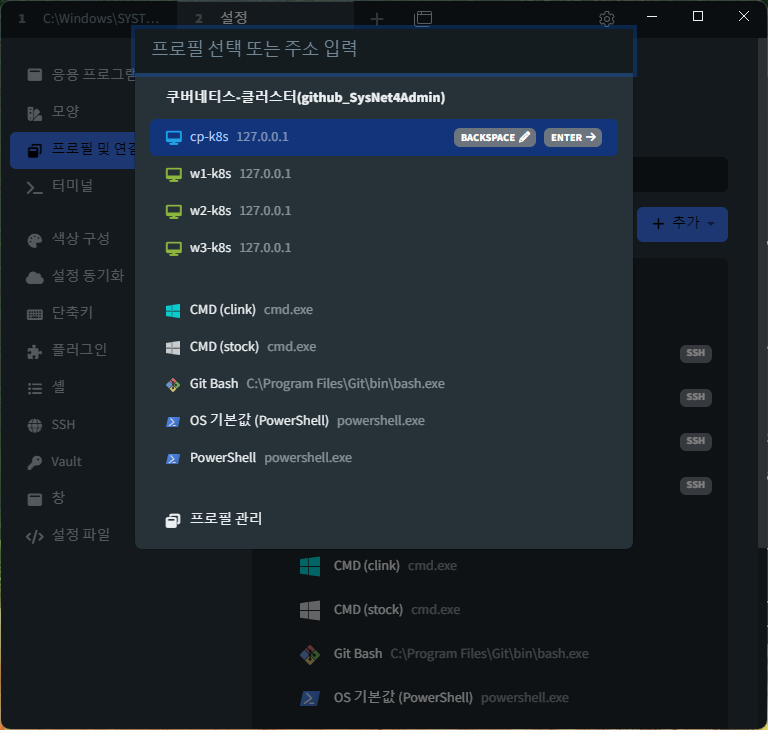The image size is (768, 730).
Task: Click the keyboard icon beside 단축키
Action: 34,315
